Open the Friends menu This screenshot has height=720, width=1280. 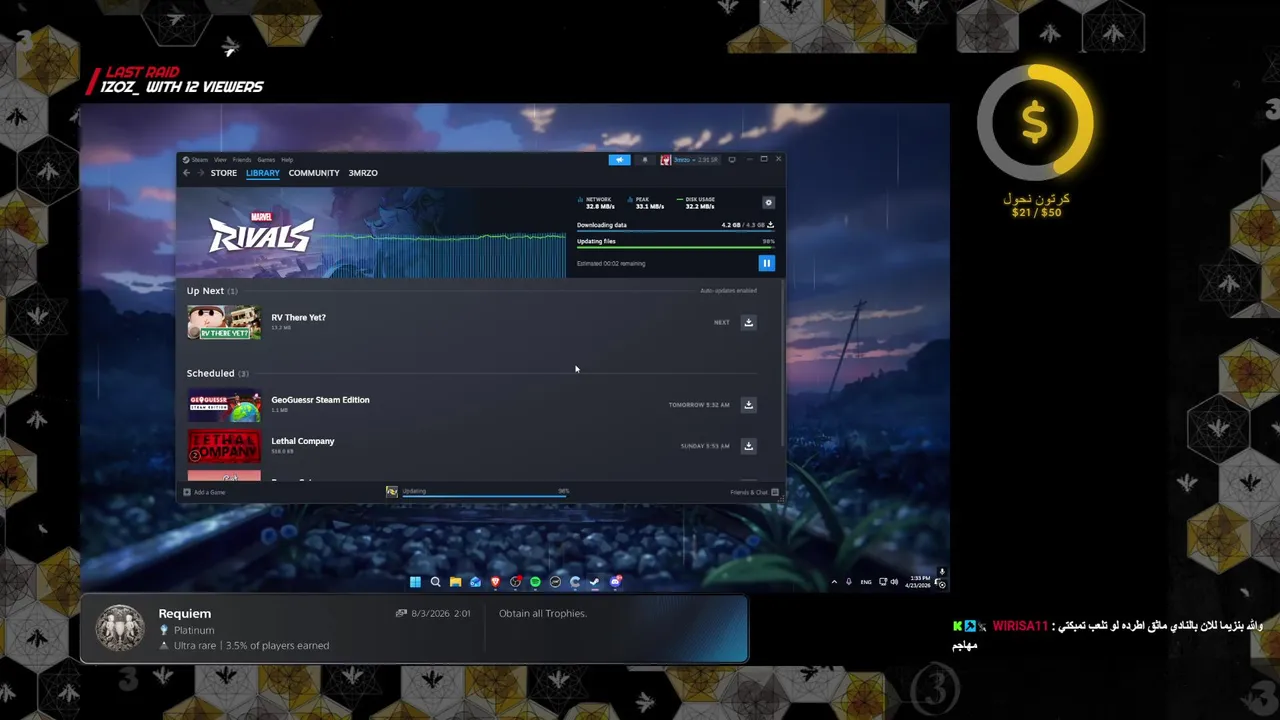[242, 160]
